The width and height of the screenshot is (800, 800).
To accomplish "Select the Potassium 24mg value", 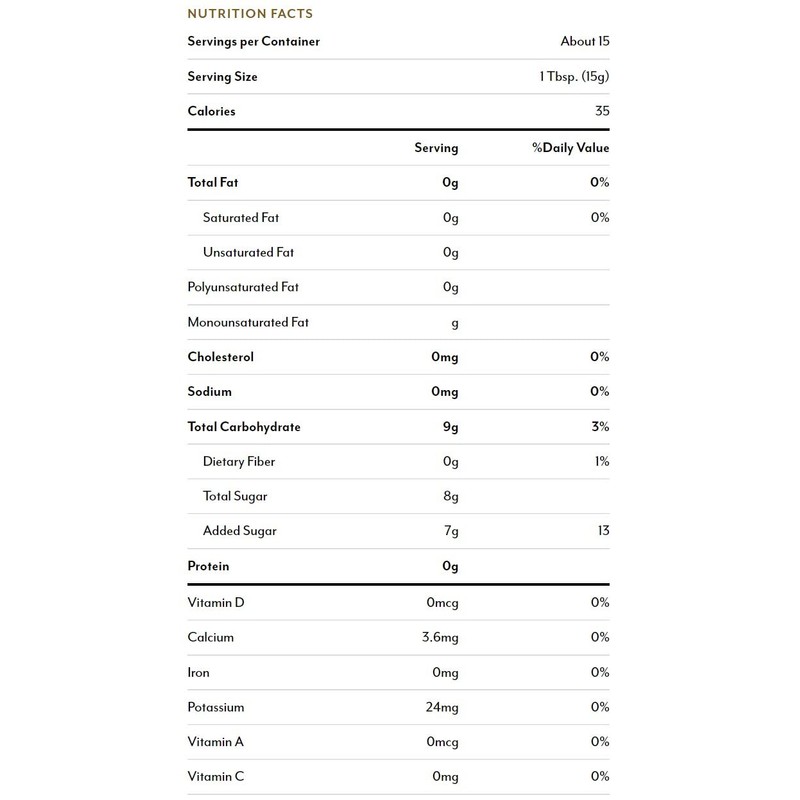I will (441, 707).
